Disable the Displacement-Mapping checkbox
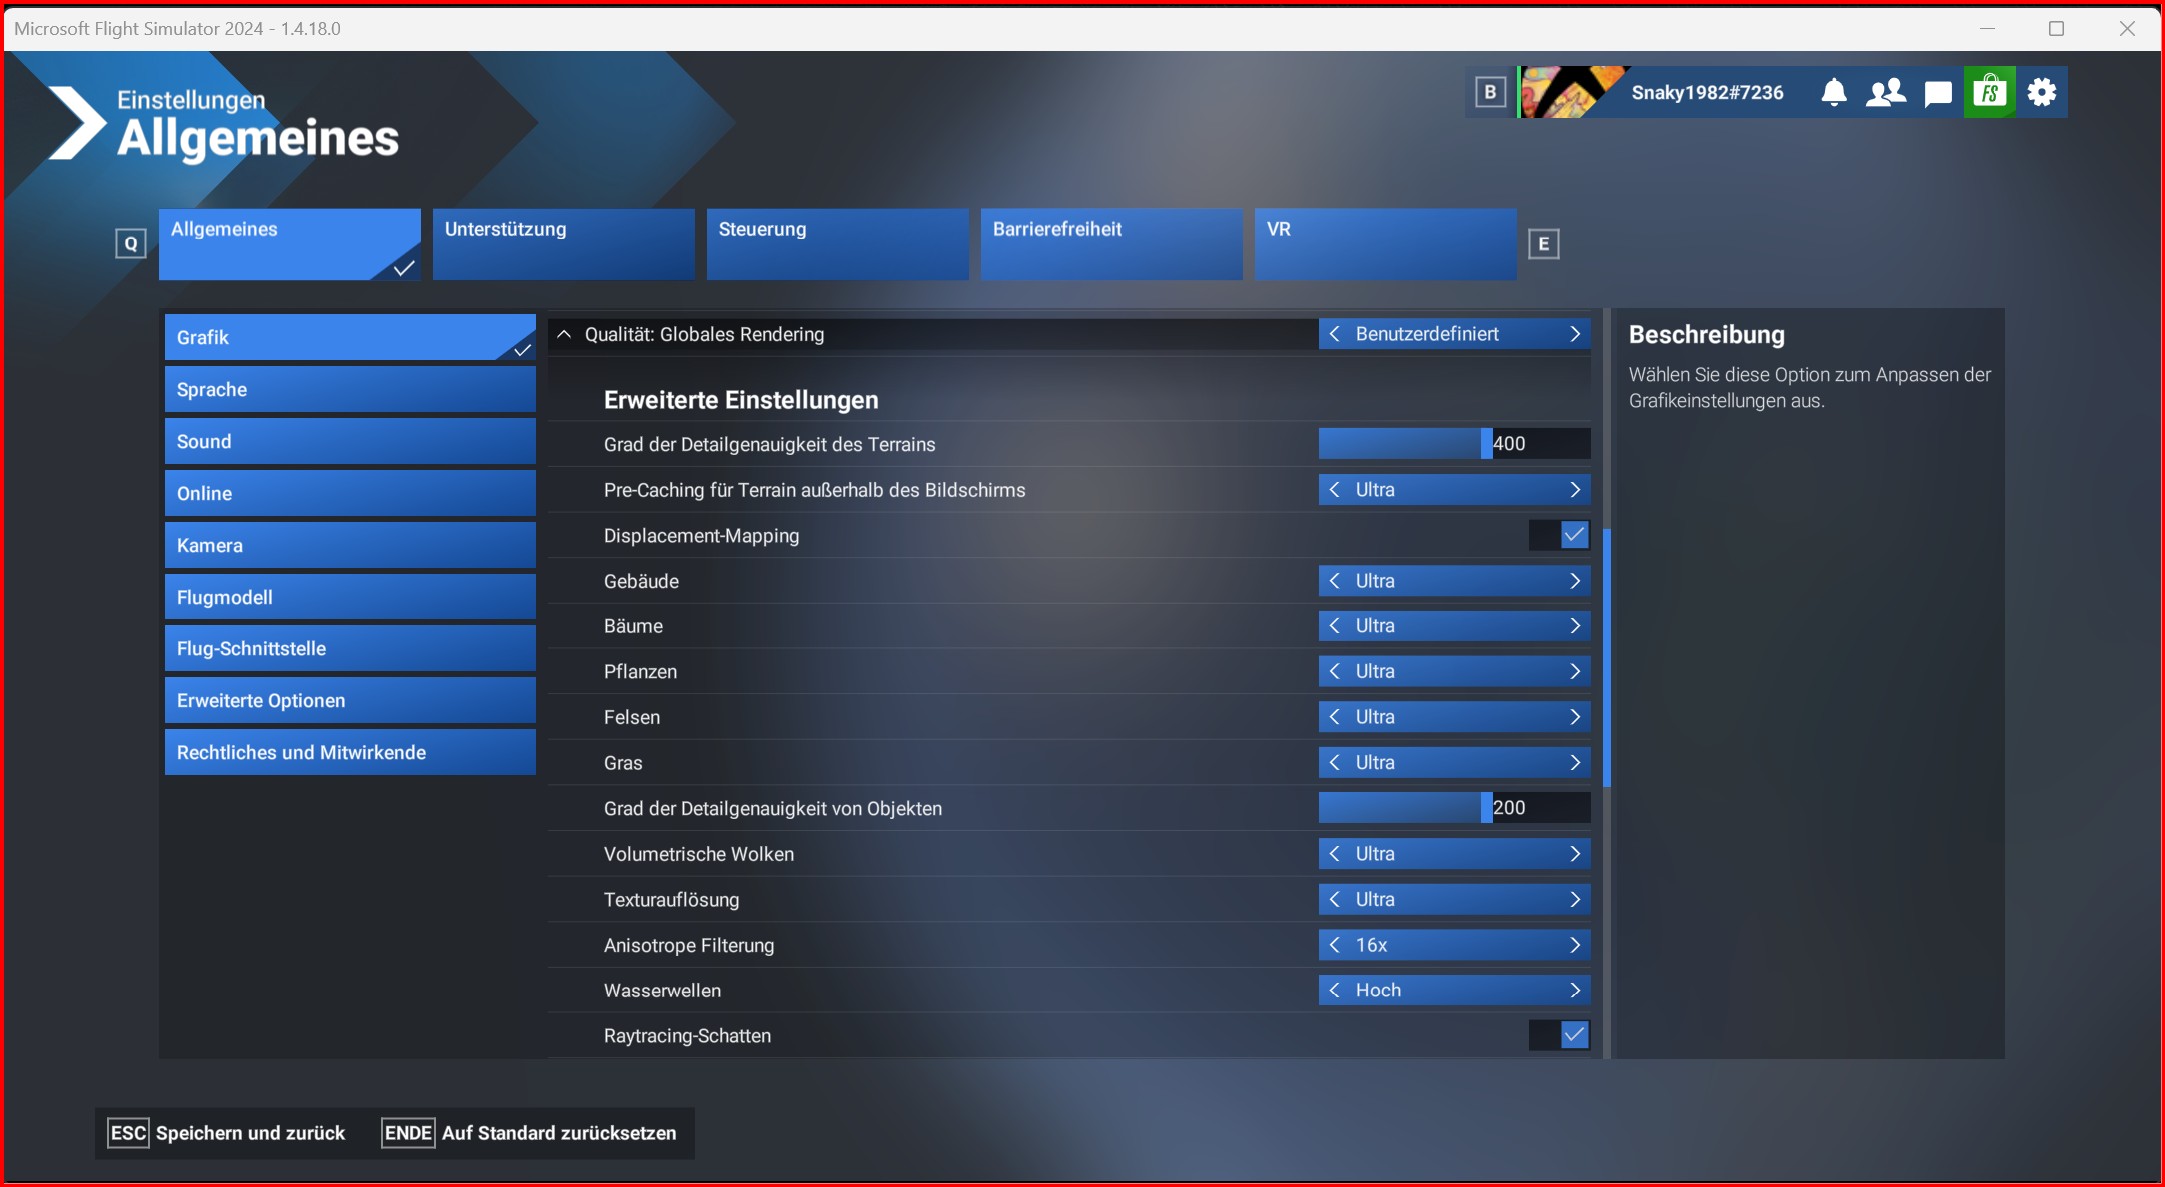This screenshot has width=2165, height=1187. click(x=1573, y=535)
